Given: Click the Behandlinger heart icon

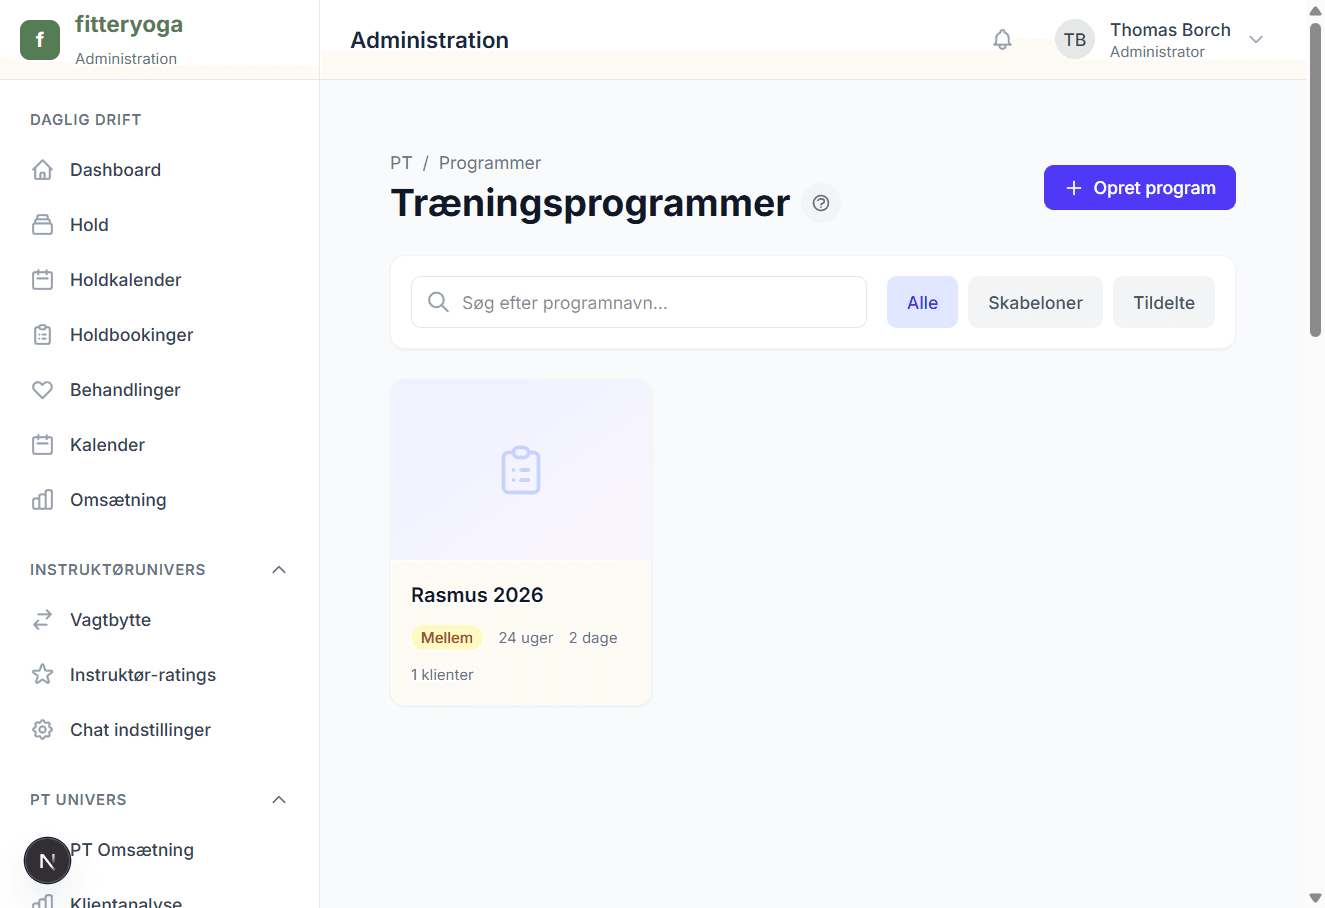Looking at the screenshot, I should click(x=42, y=390).
